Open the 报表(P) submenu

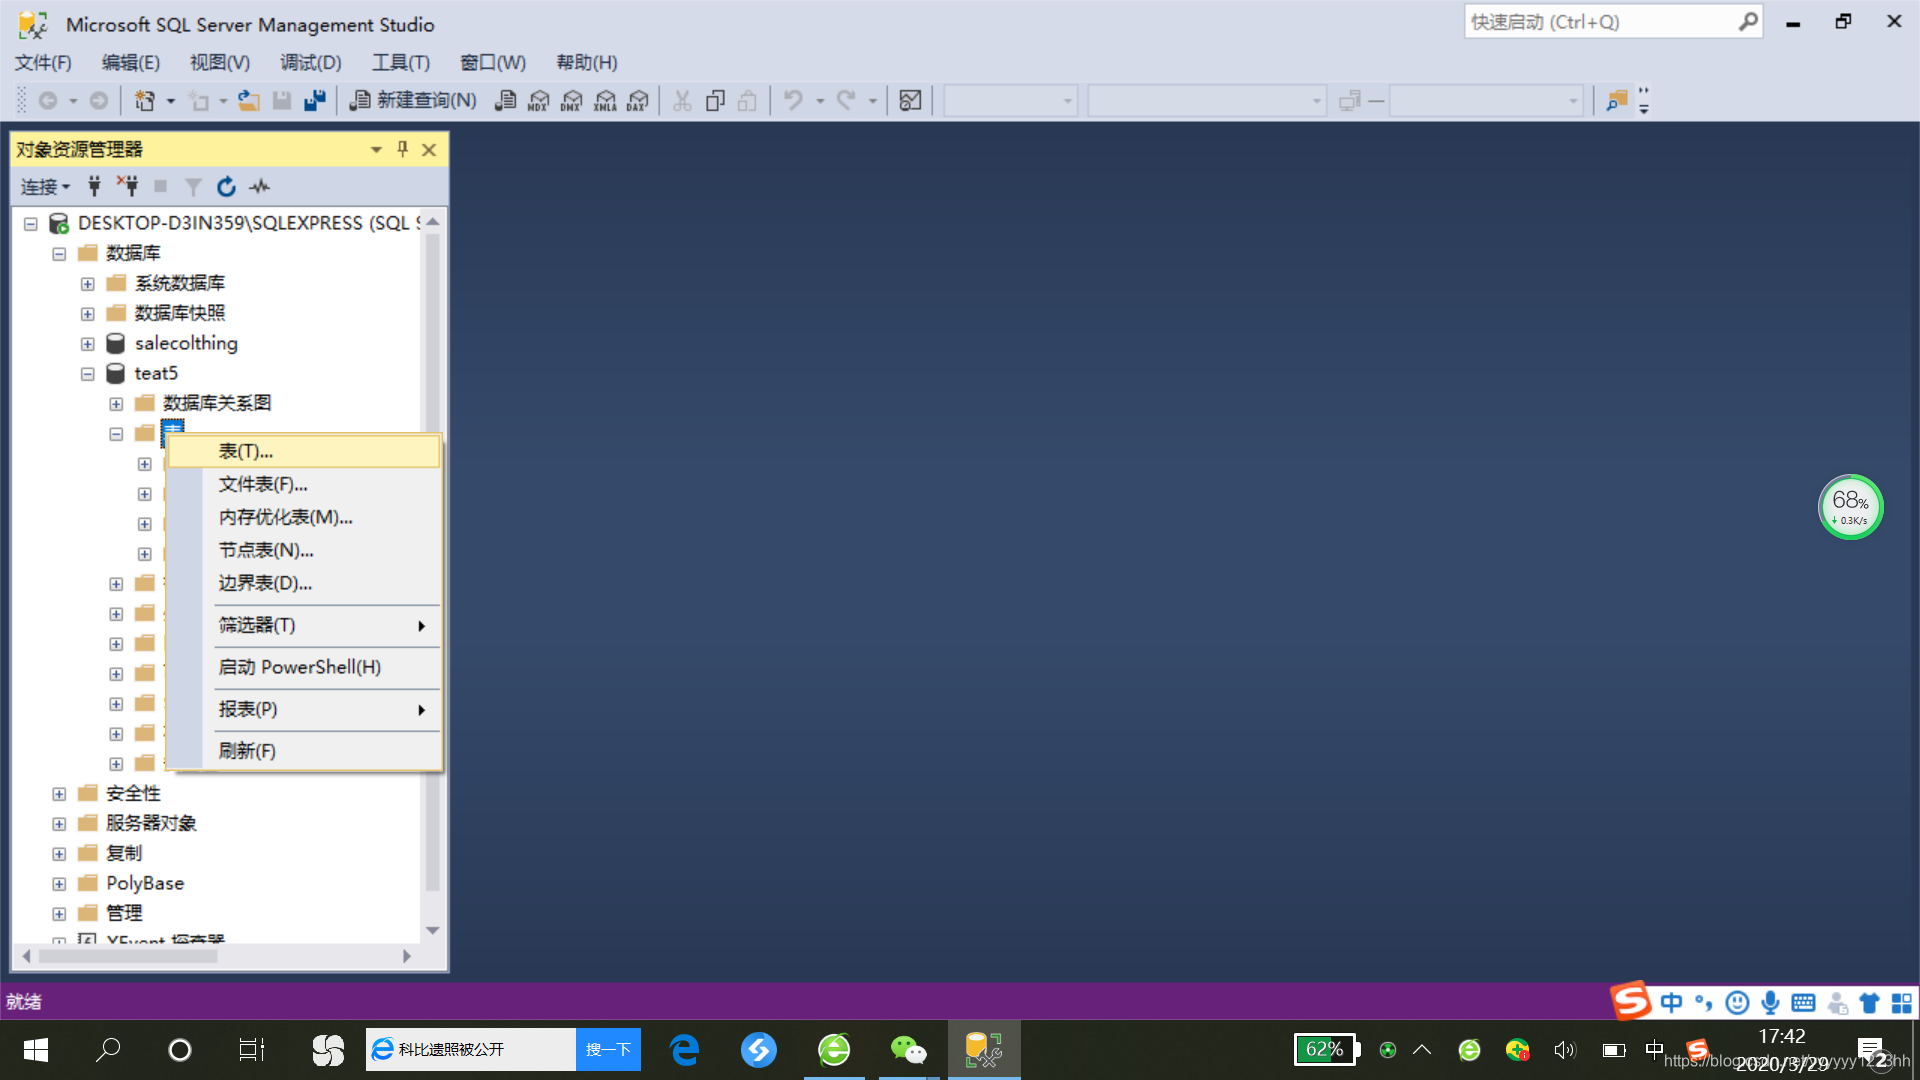(x=304, y=709)
